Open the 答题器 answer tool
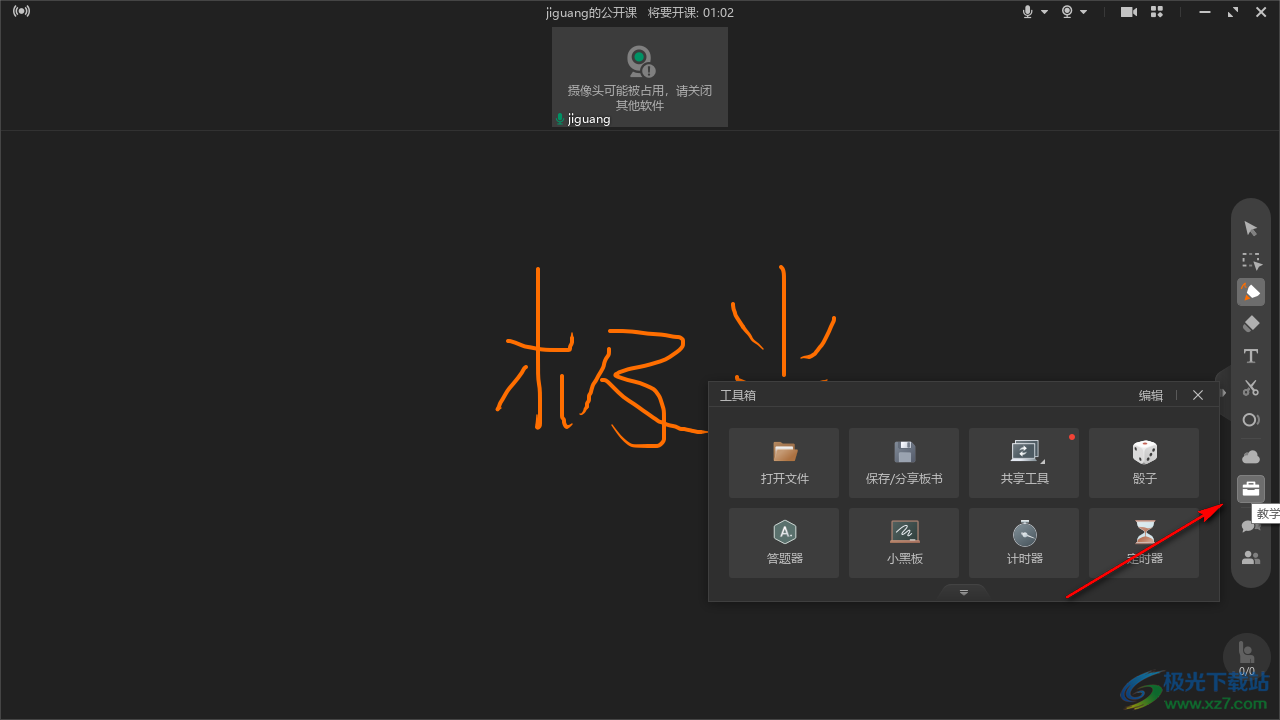This screenshot has height=720, width=1280. [784, 543]
